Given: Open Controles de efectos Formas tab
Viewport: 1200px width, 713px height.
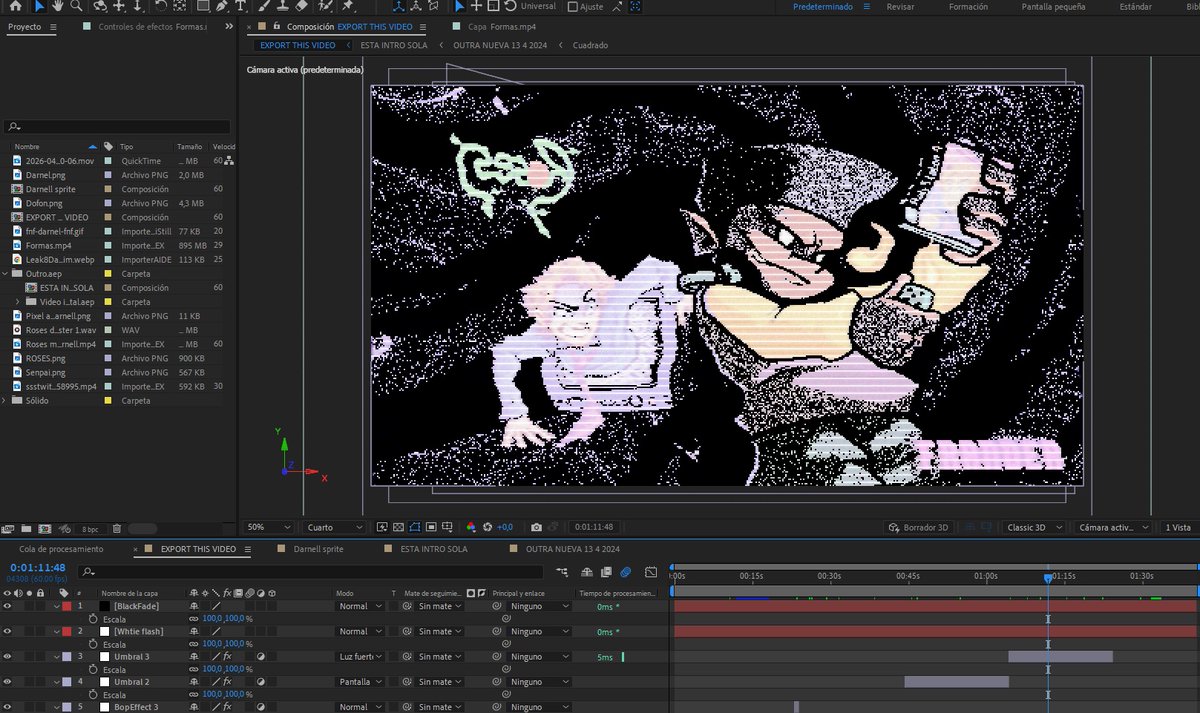Looking at the screenshot, I should point(152,27).
